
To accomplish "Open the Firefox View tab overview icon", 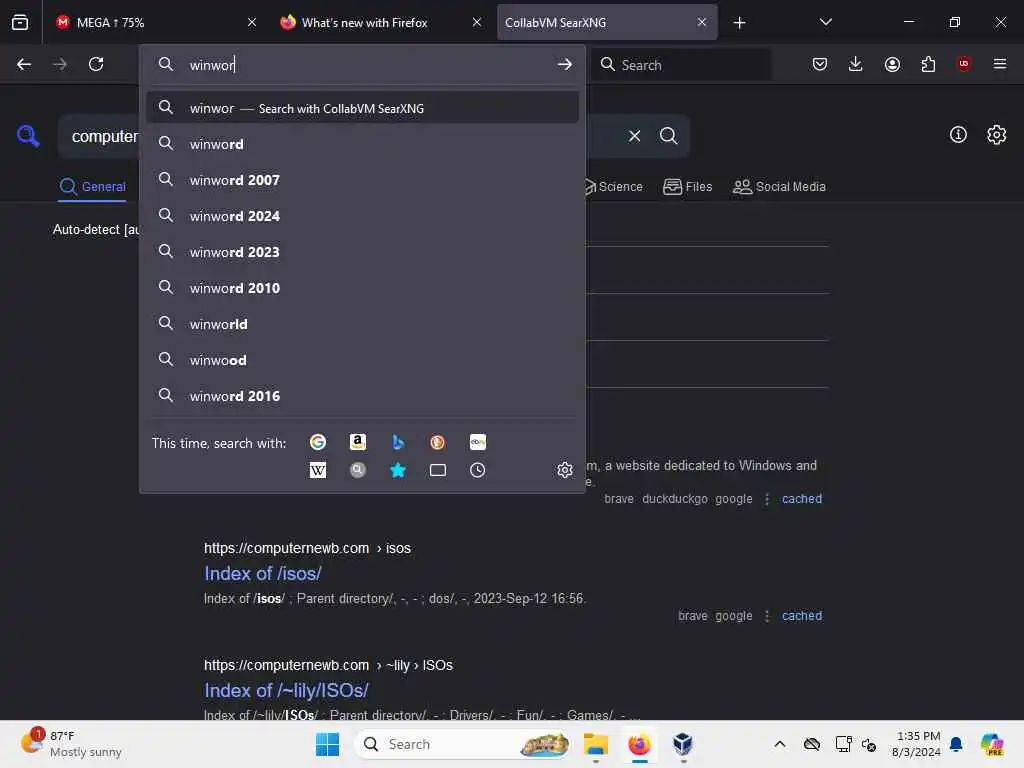I will (20, 22).
